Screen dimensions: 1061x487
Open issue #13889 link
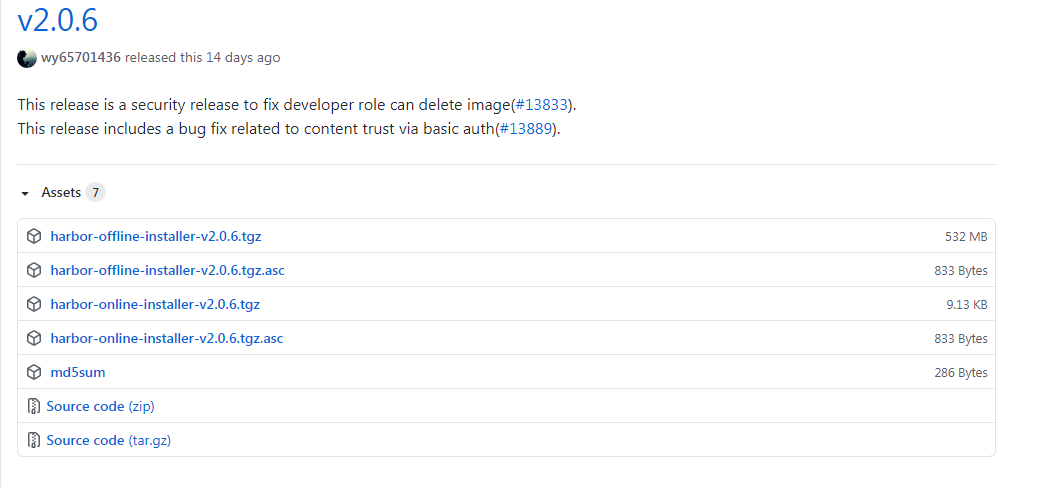(528, 129)
